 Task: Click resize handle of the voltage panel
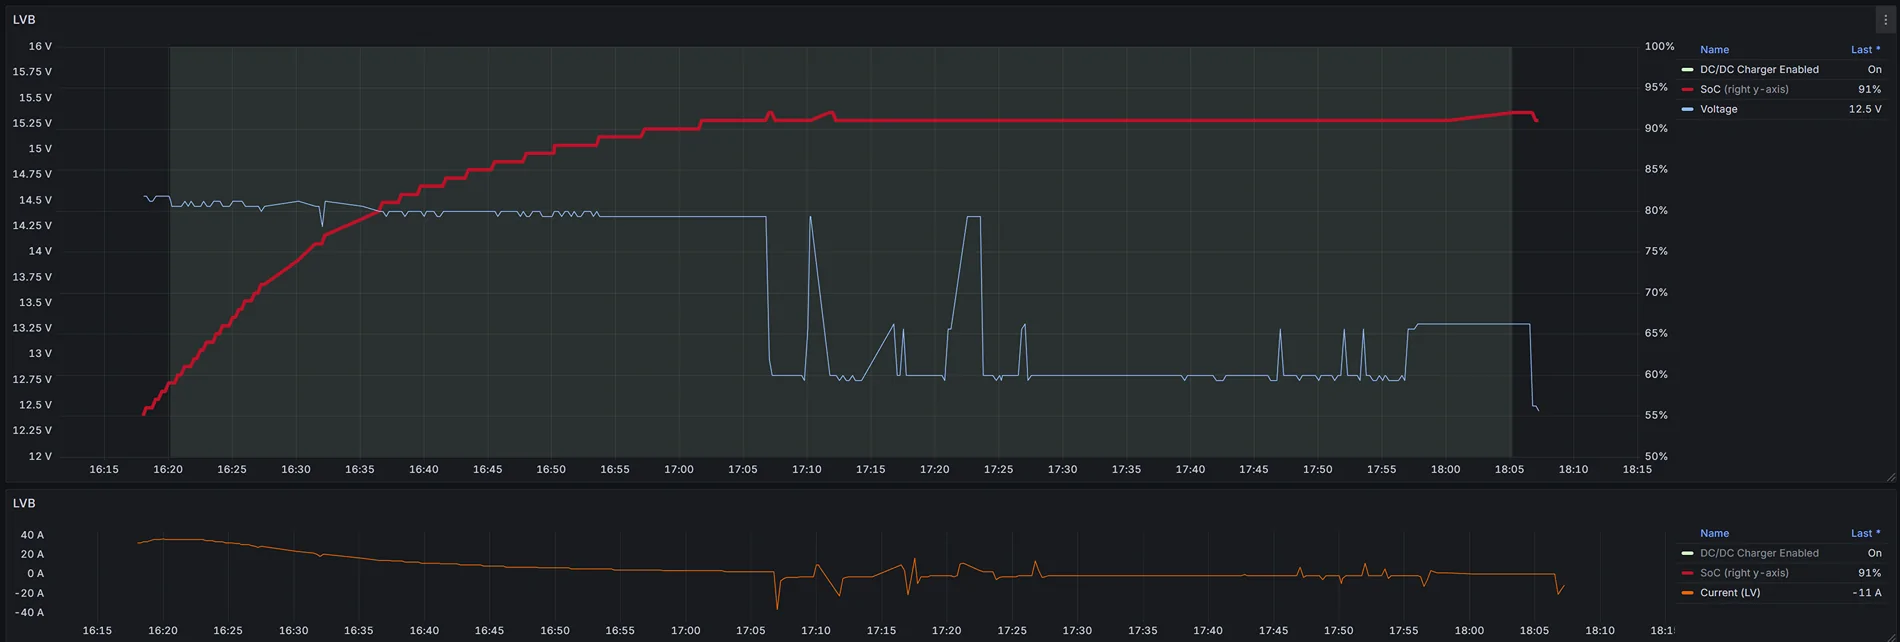[1890, 477]
